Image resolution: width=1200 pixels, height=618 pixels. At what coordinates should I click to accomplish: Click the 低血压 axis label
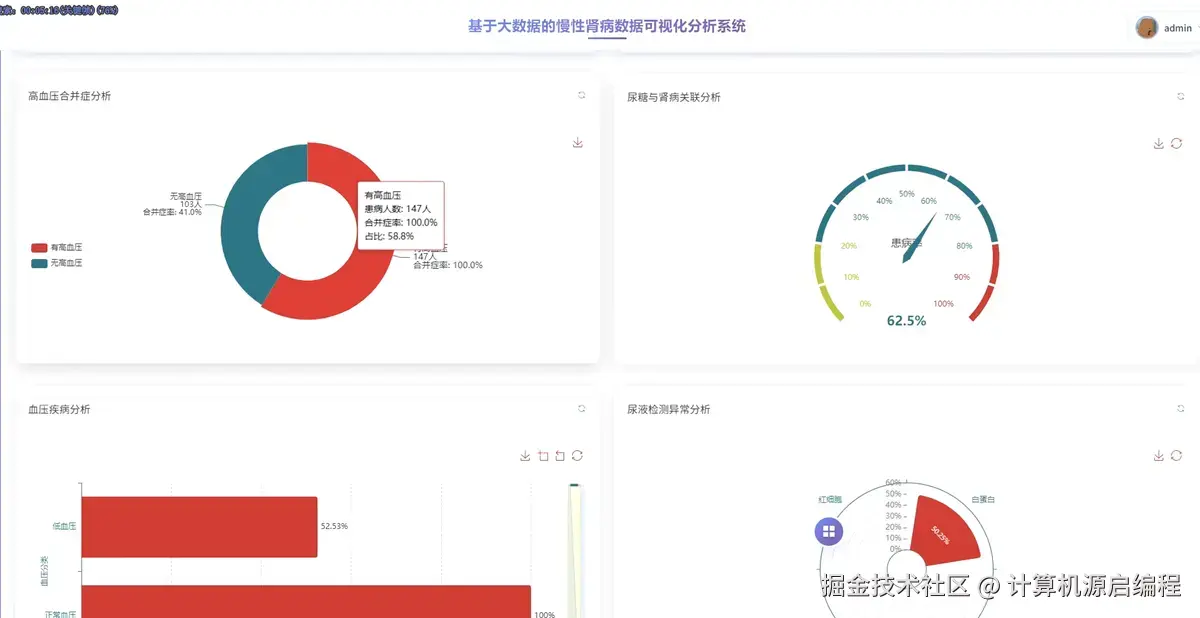[64, 525]
